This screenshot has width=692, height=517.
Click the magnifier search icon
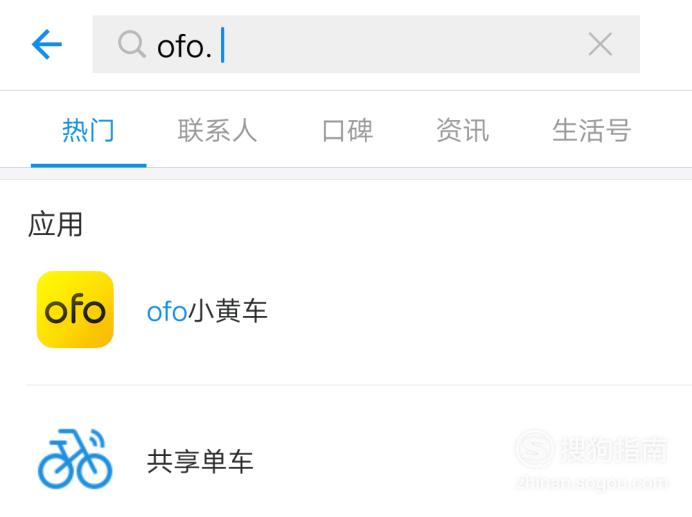click(132, 44)
